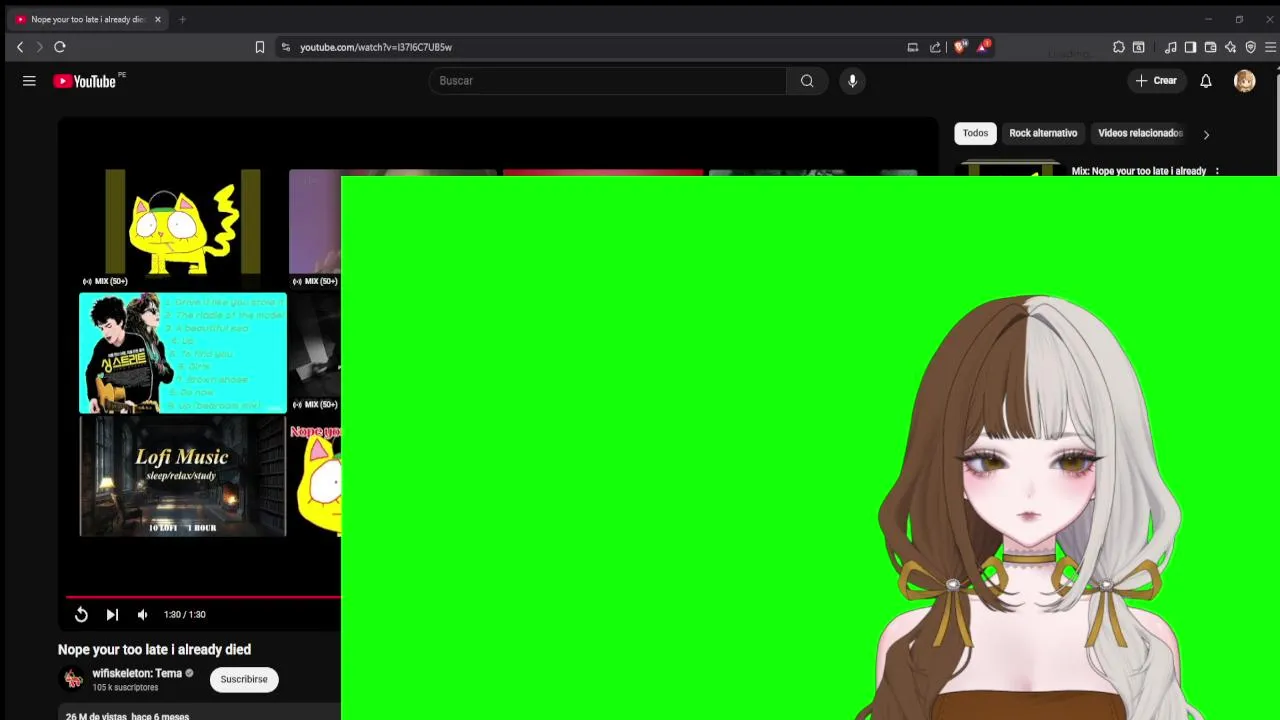Click the search magnifier button

[807, 81]
